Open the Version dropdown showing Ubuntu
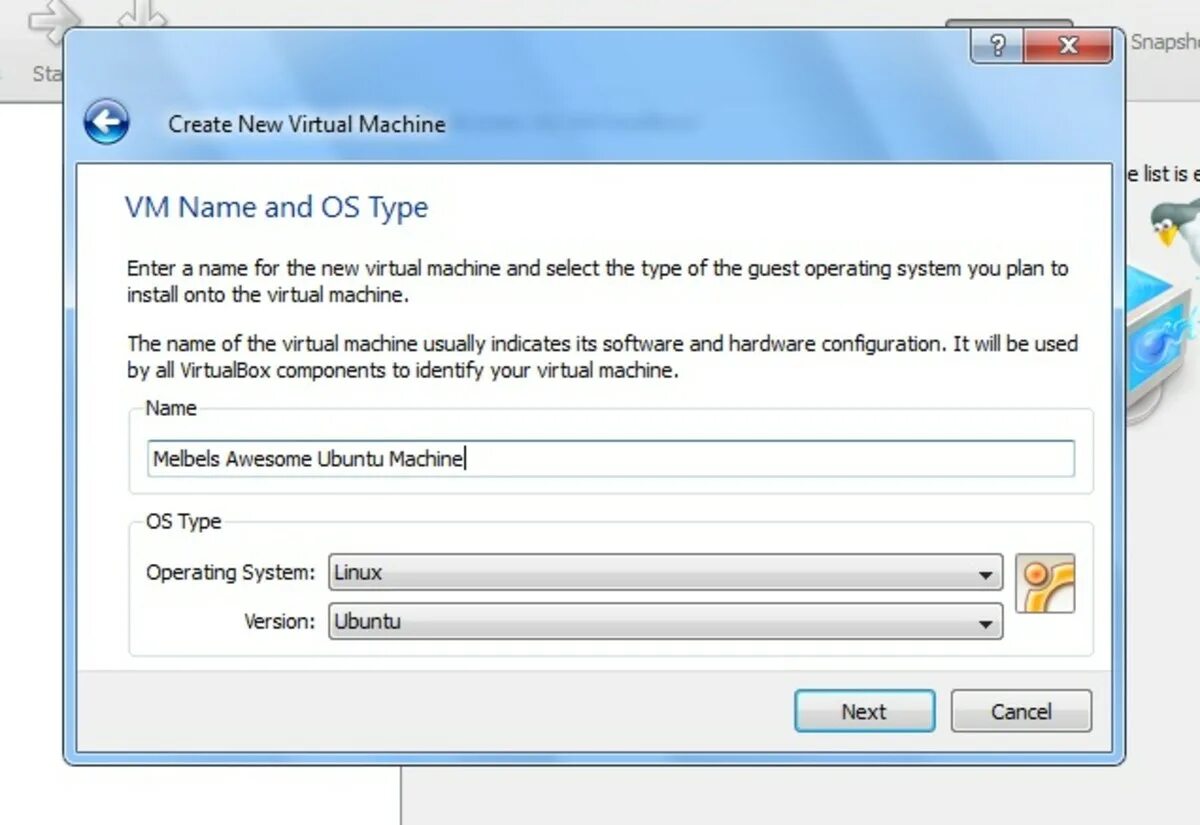 (665, 621)
